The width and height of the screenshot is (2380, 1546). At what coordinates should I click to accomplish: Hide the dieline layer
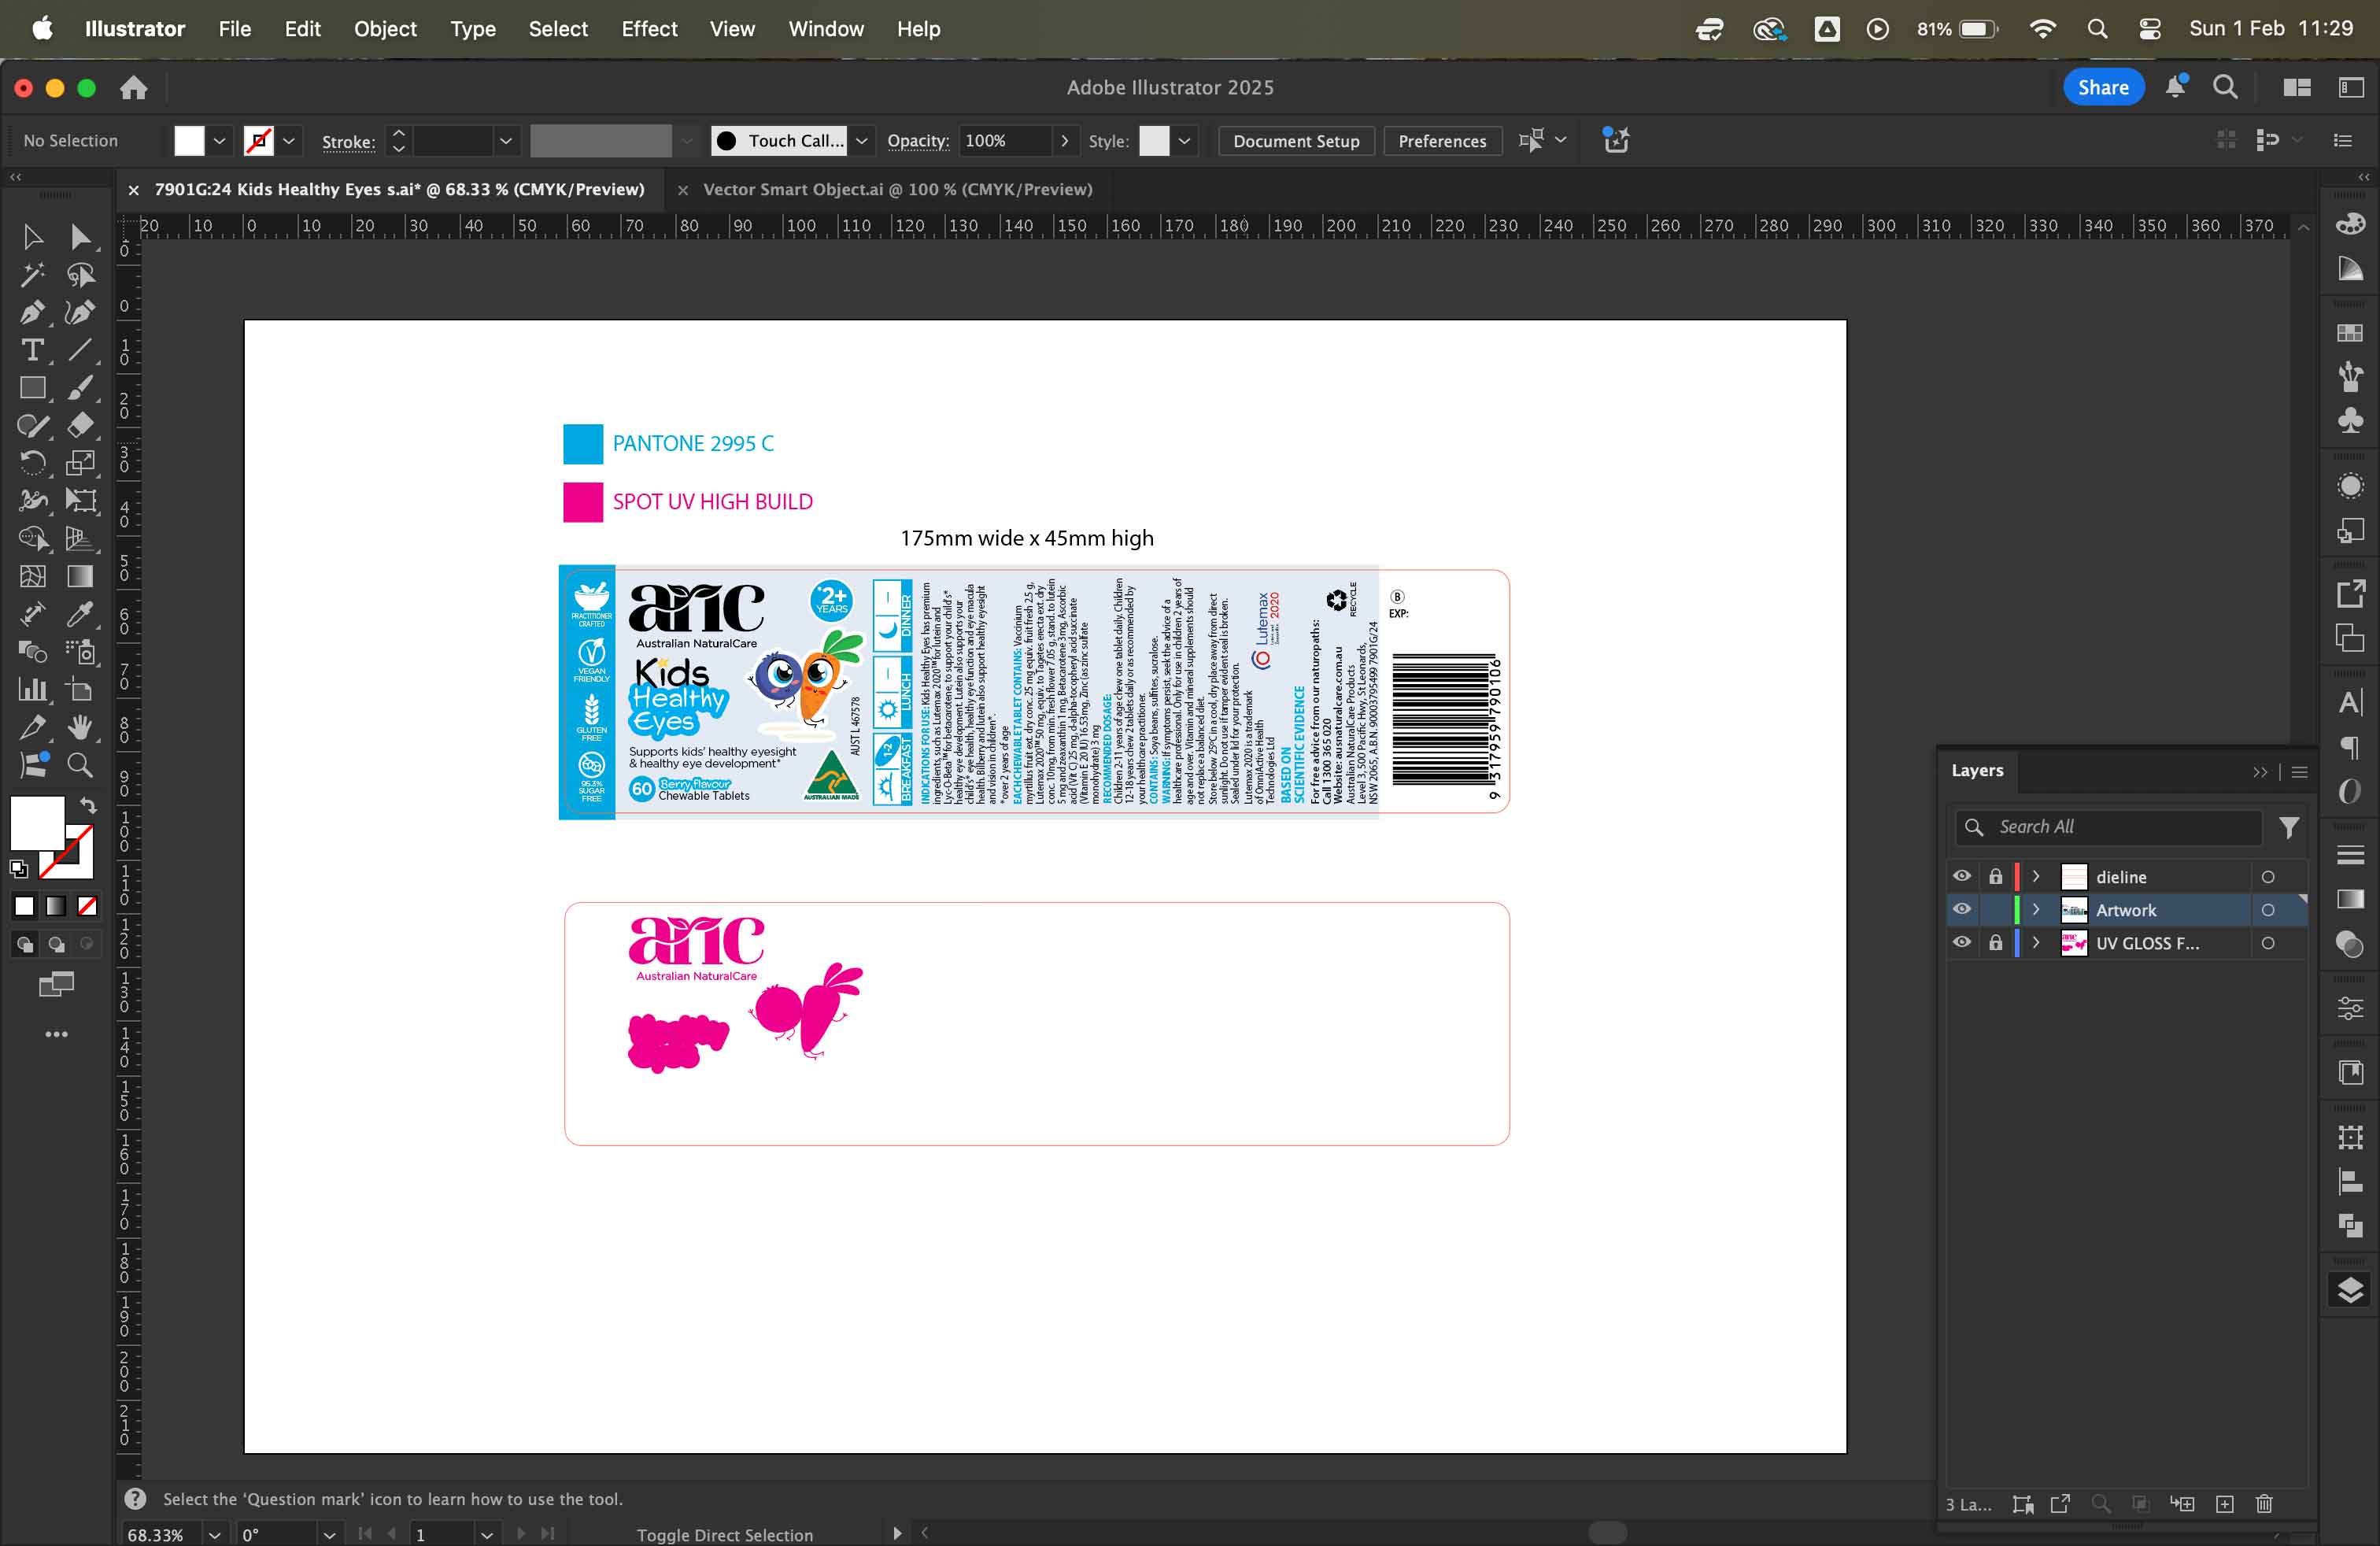1961,877
